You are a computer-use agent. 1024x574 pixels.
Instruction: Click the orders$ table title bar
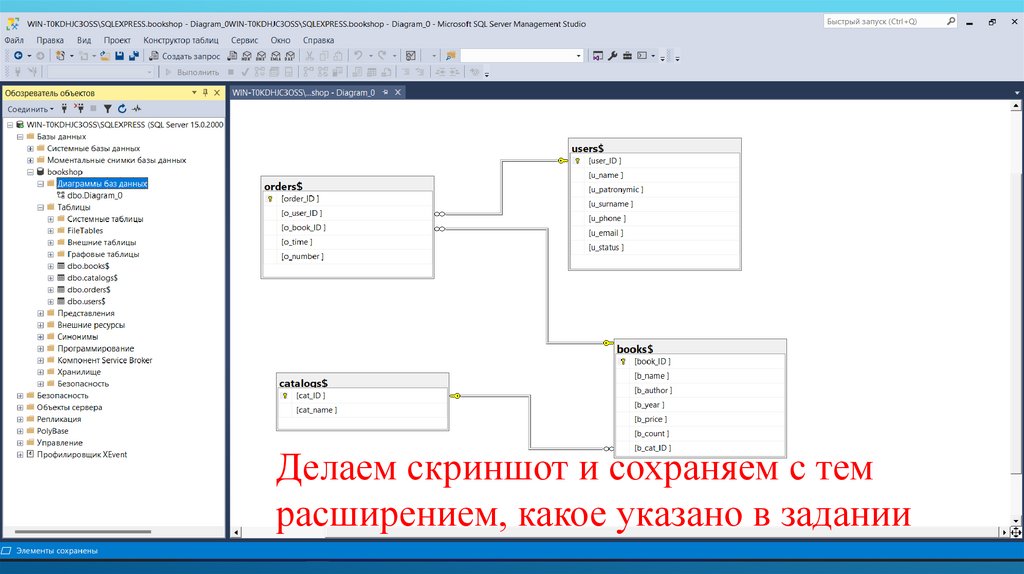347,186
